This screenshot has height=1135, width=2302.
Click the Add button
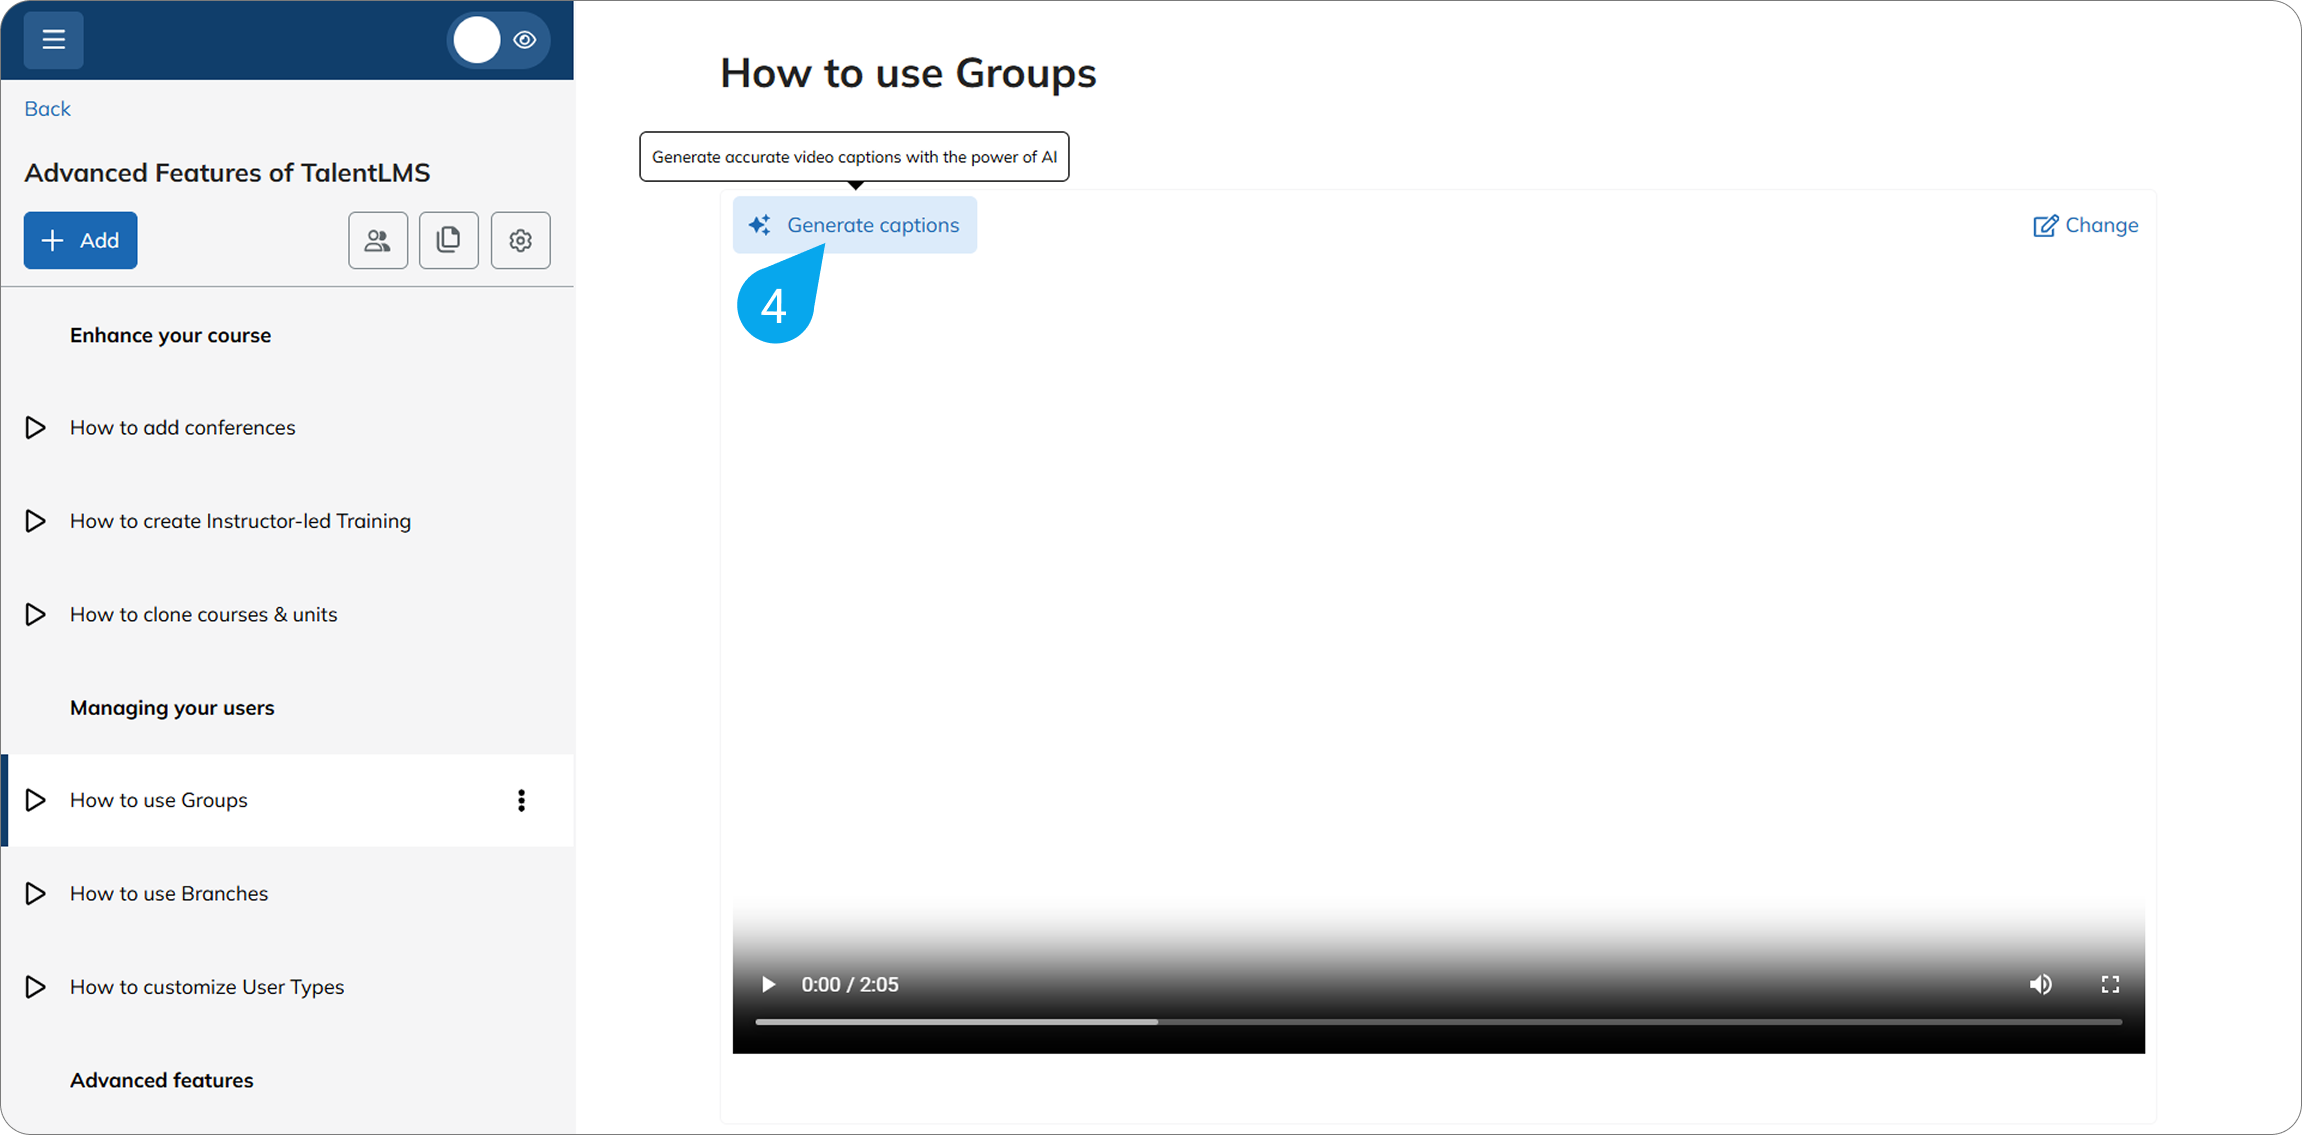pos(80,240)
